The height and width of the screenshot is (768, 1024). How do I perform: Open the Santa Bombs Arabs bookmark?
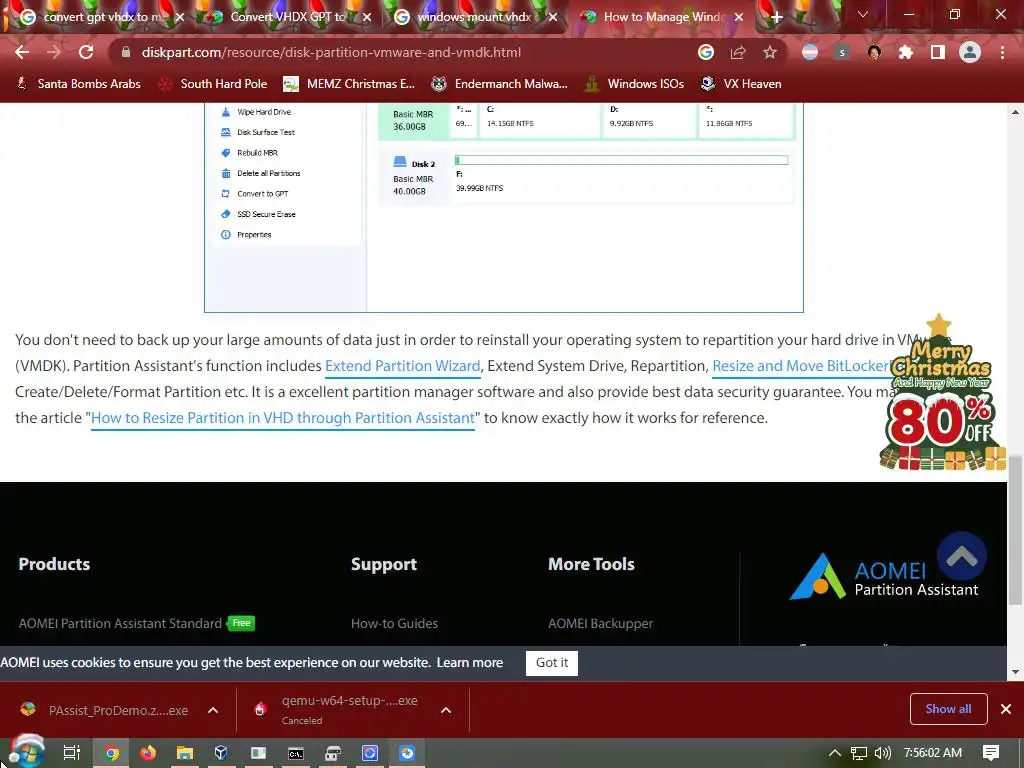78,84
